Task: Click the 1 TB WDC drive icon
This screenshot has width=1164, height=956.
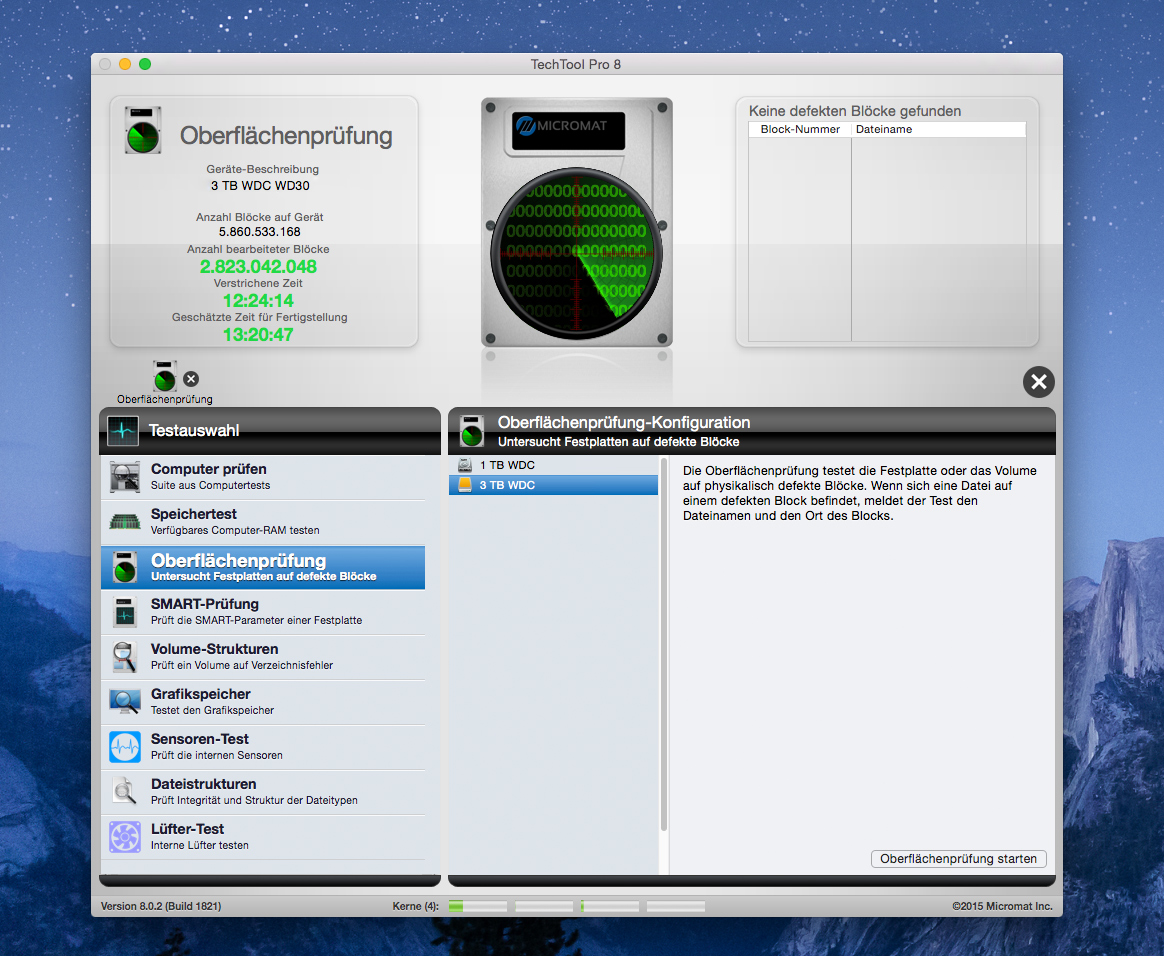Action: coord(465,465)
